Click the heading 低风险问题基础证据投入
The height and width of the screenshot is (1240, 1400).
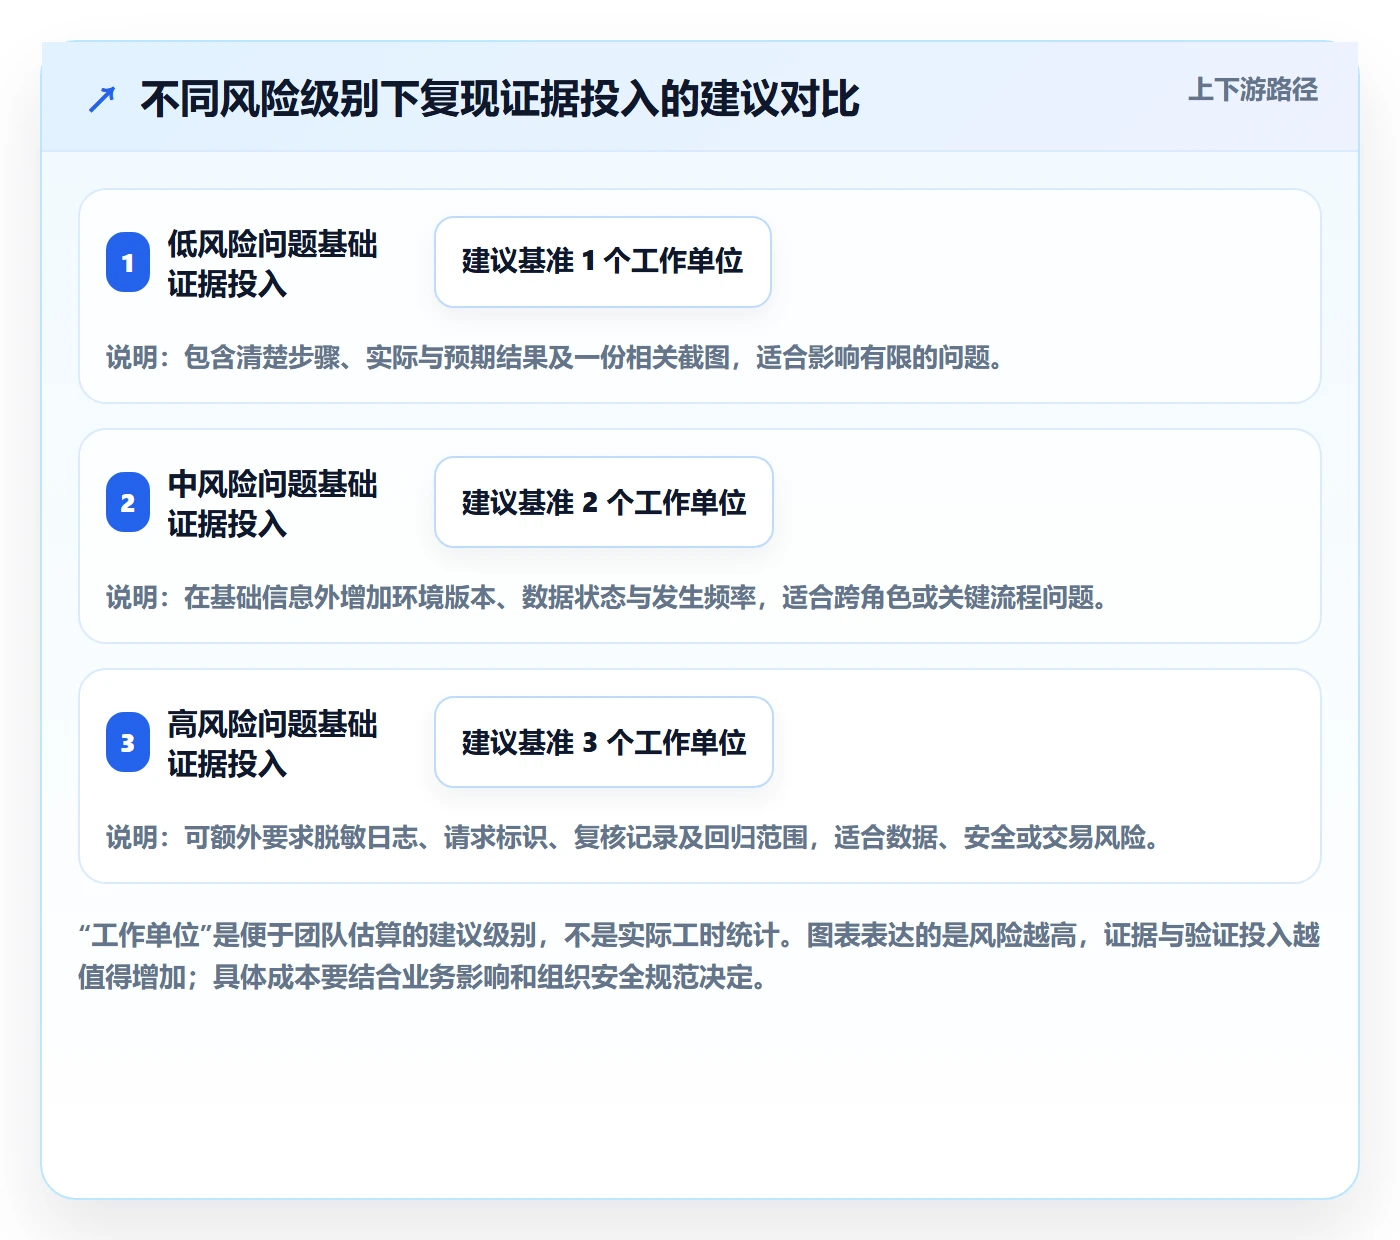coord(272,263)
